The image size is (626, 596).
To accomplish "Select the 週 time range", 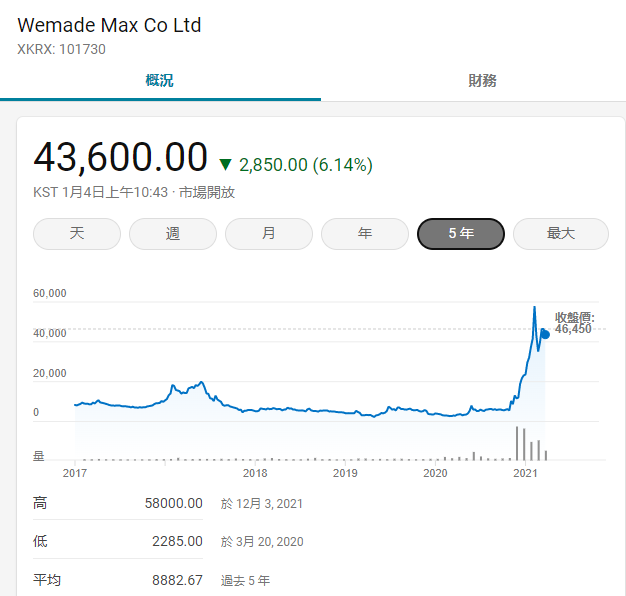I will 173,234.
